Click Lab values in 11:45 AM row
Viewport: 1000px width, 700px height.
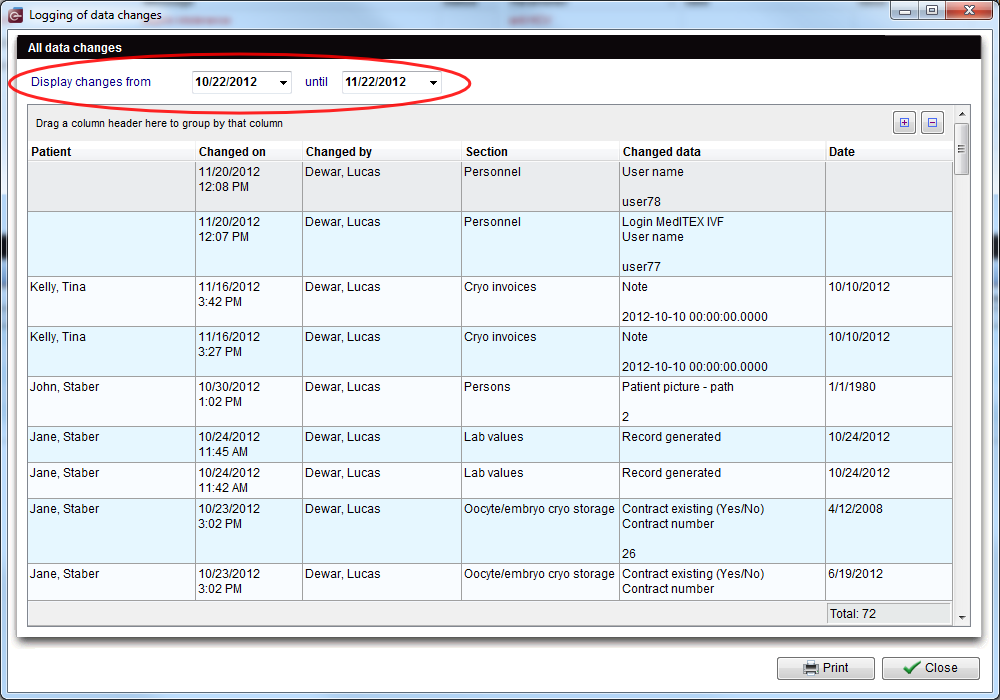point(494,437)
